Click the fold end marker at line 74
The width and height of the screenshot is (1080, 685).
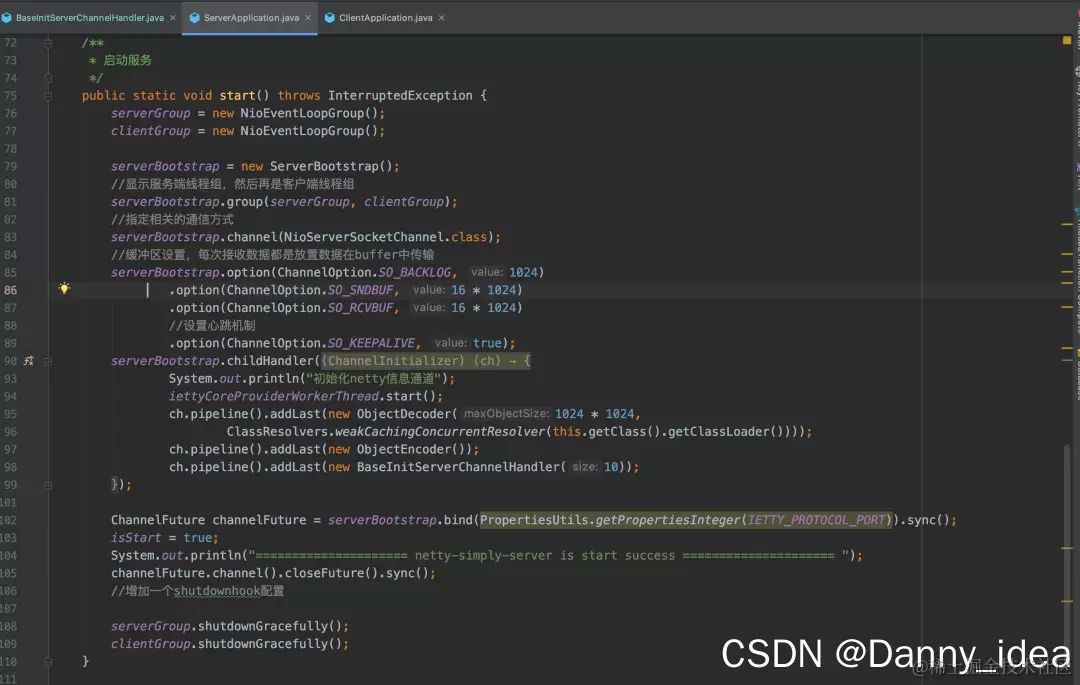pos(48,78)
